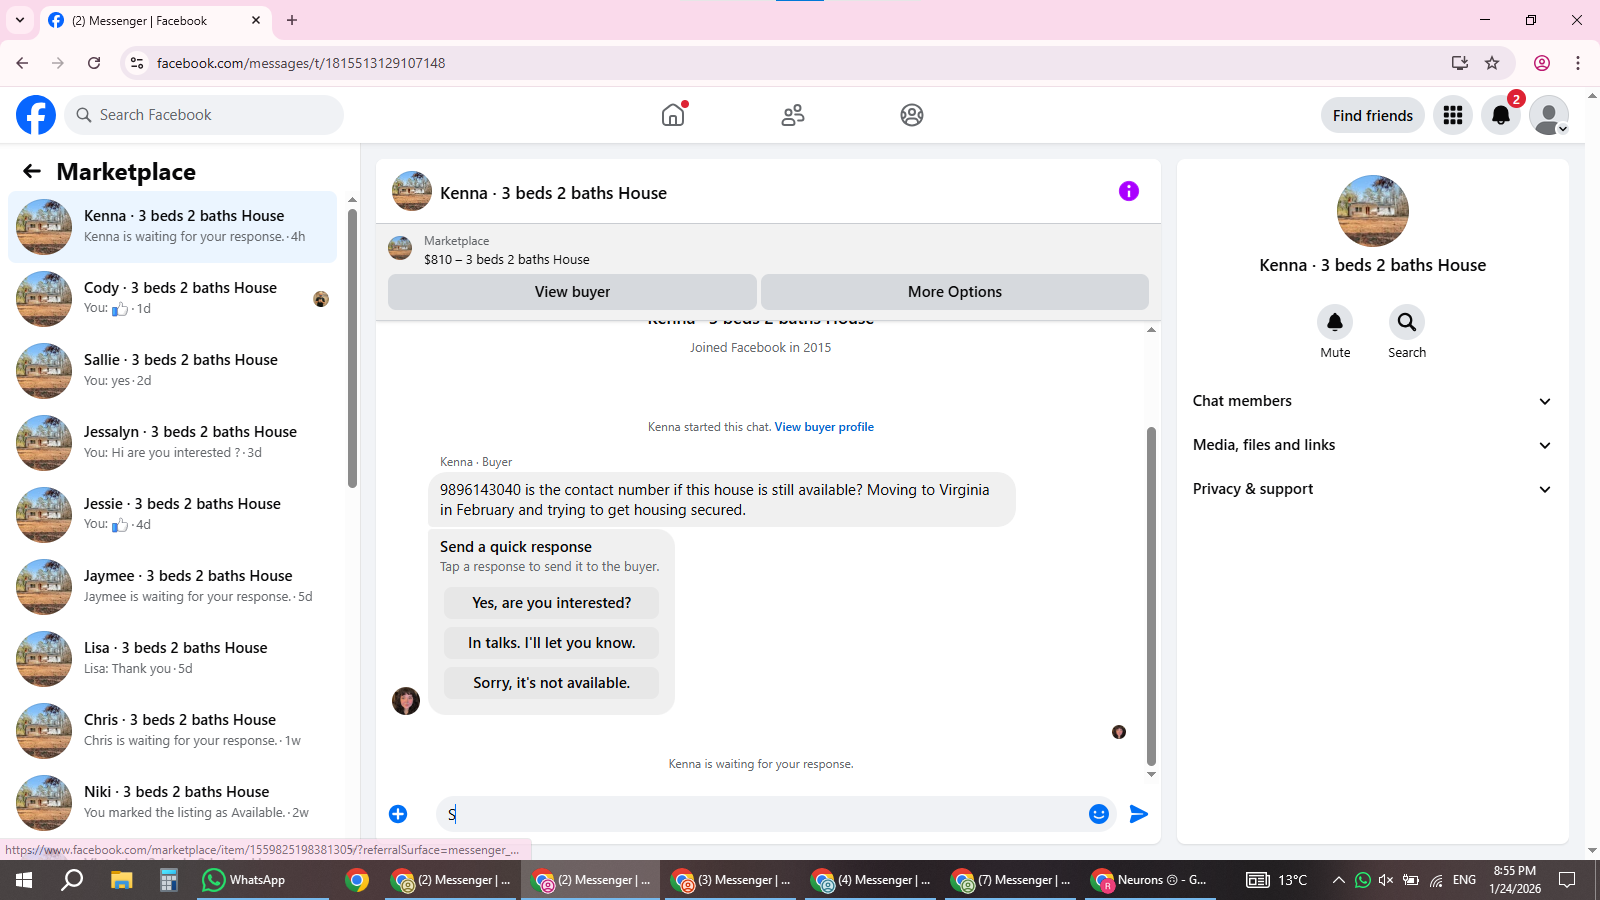The width and height of the screenshot is (1600, 900).
Task: Open the $810 Marketplace listing banner
Action: 768,250
